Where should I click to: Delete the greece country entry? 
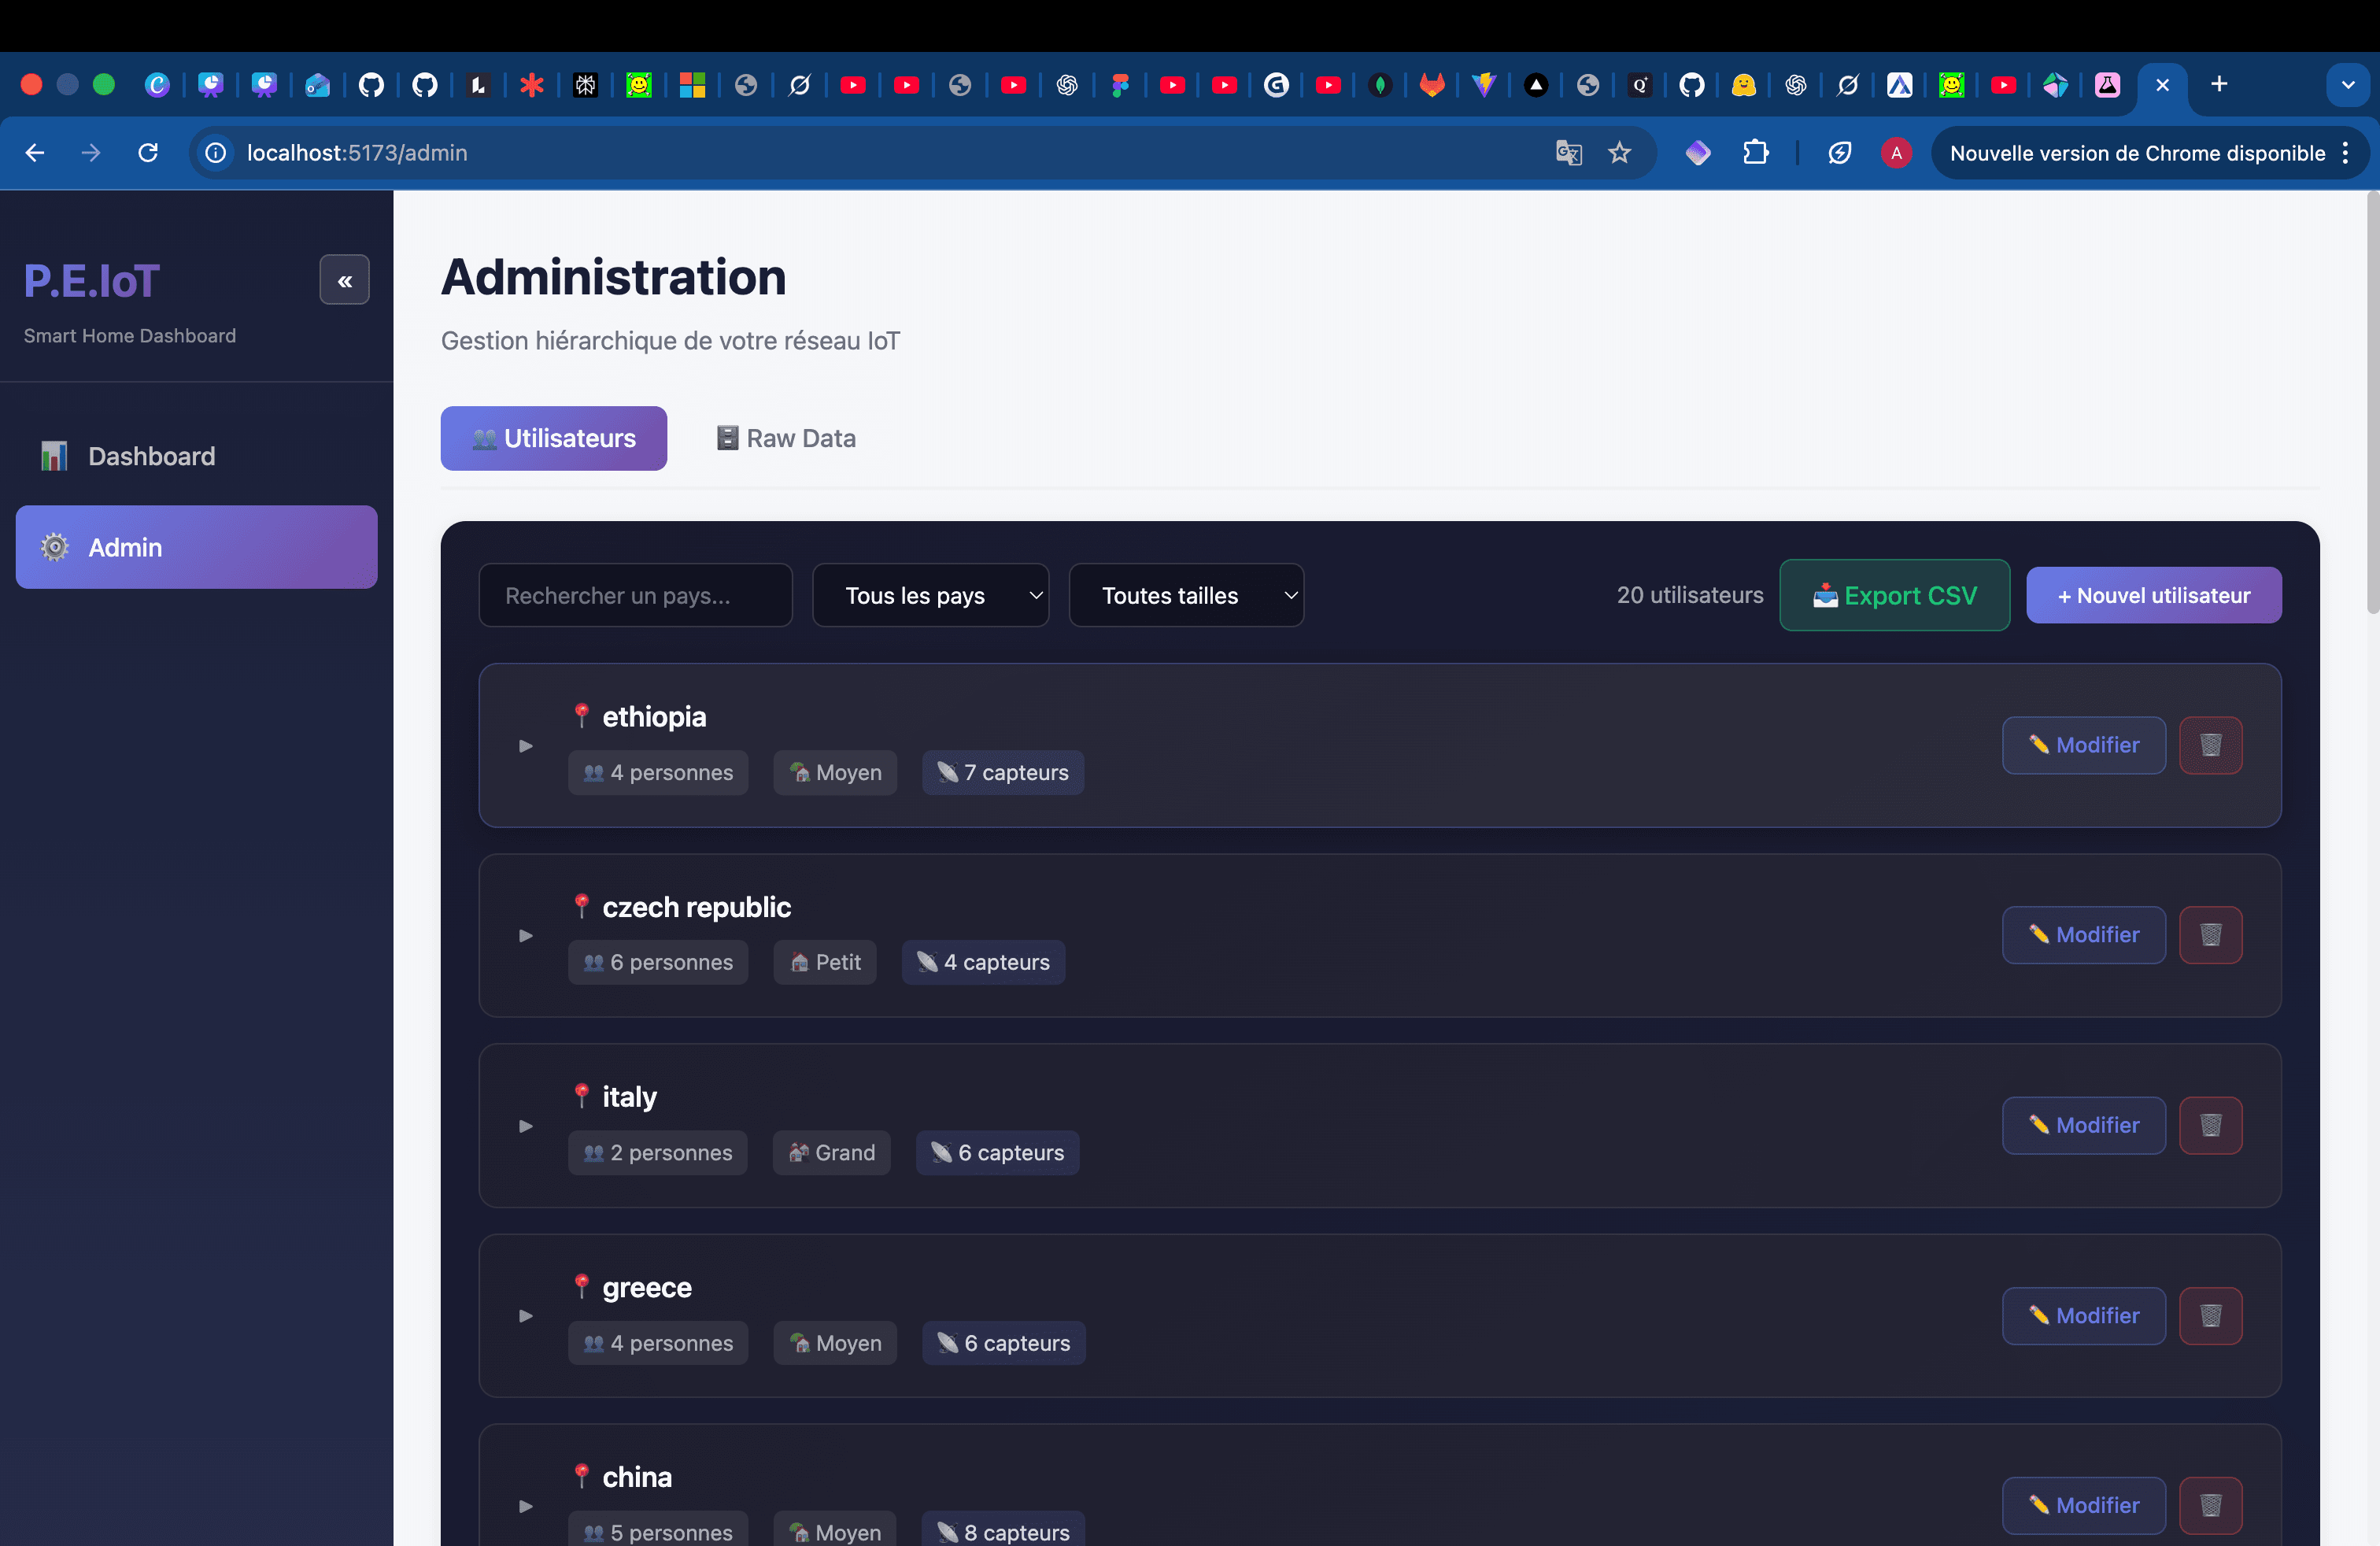point(2210,1316)
